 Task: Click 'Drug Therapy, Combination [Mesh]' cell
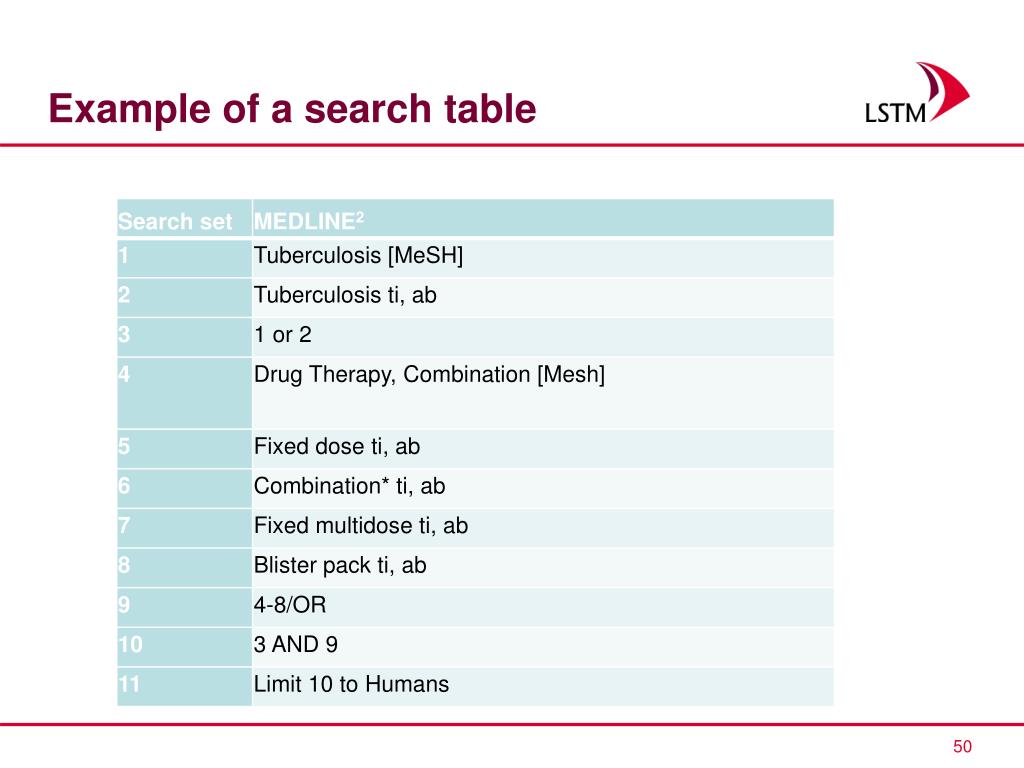[x=543, y=392]
